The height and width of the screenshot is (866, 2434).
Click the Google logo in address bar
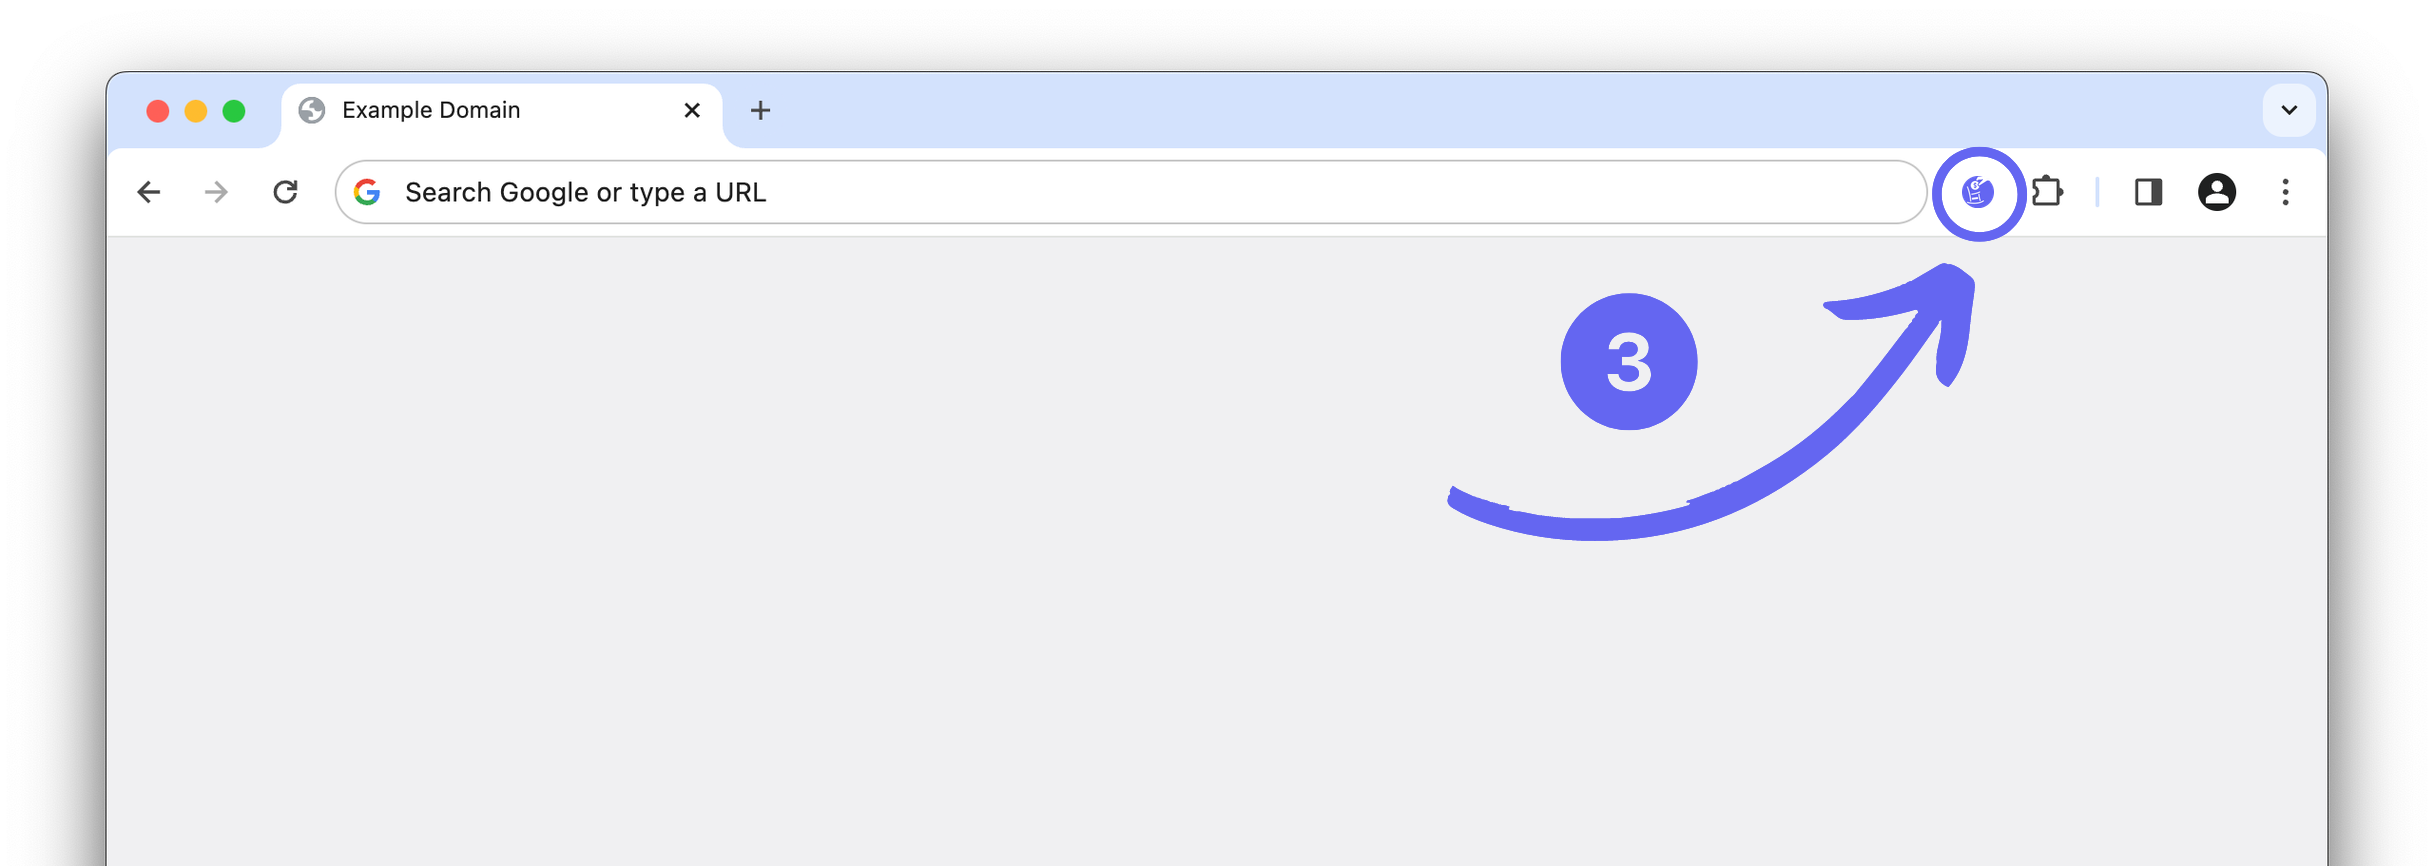tap(368, 192)
